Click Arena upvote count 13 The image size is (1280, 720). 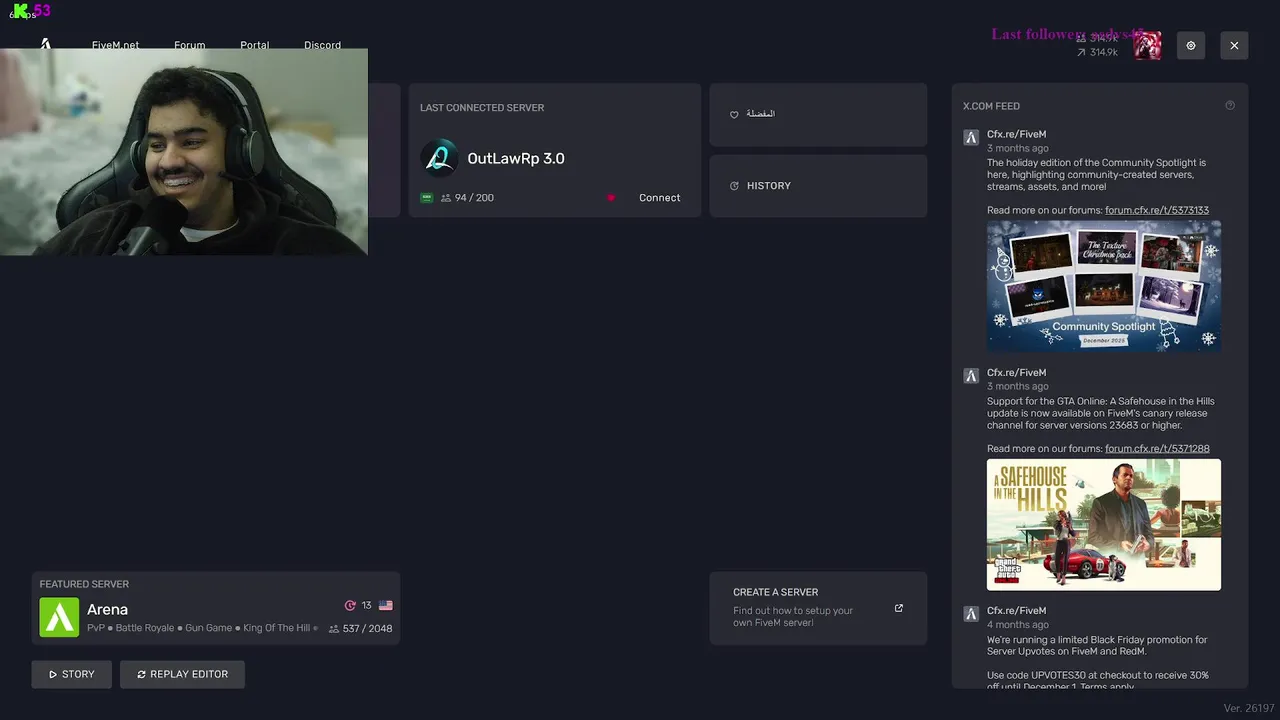[x=366, y=605]
